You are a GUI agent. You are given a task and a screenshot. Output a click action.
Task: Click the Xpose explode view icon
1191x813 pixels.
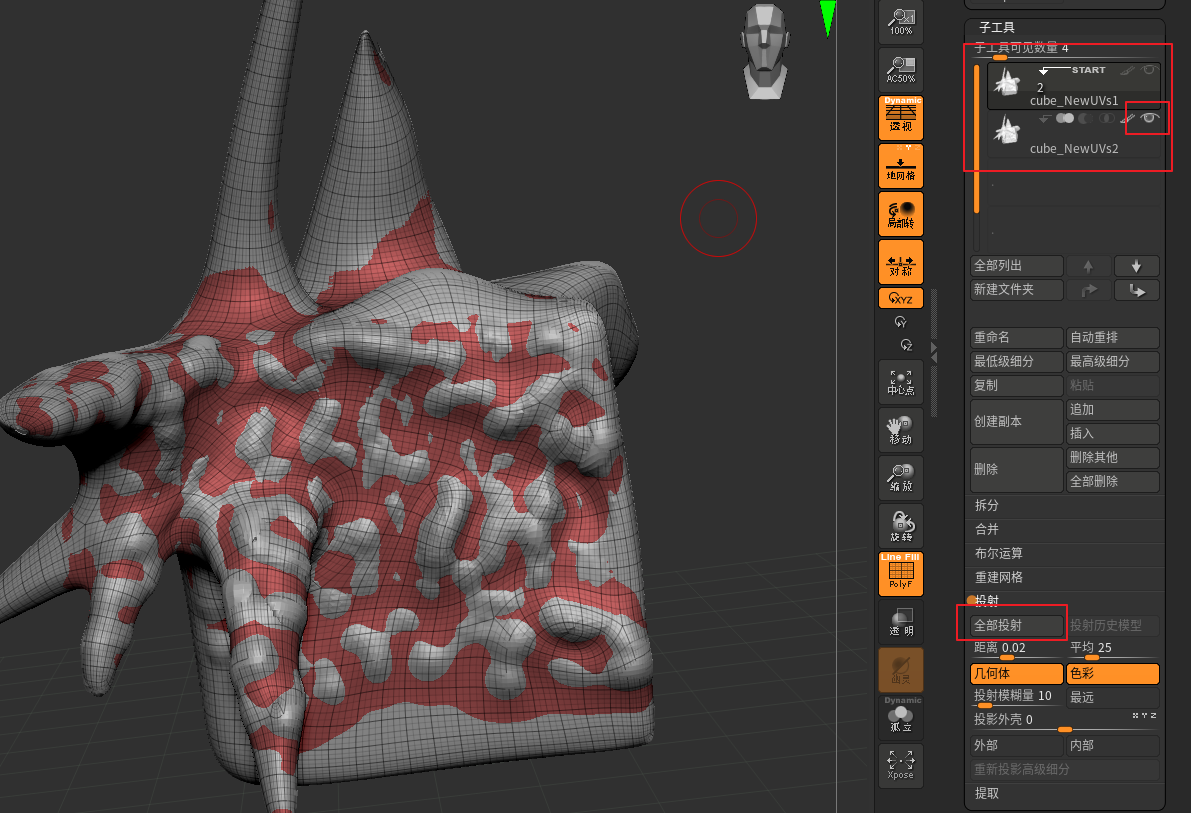[901, 765]
